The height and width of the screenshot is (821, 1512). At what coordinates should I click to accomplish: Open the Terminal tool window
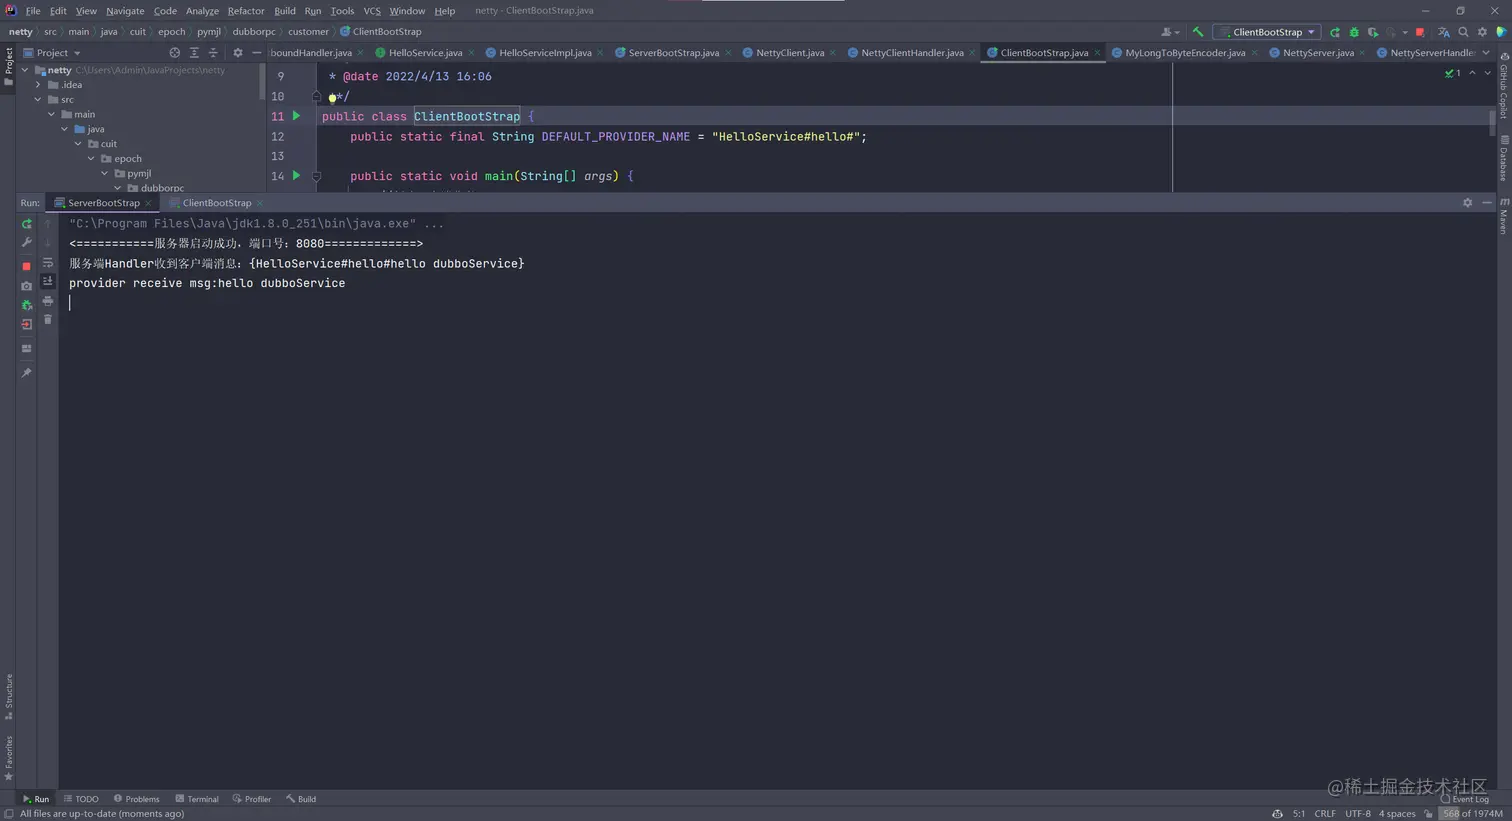(x=197, y=799)
